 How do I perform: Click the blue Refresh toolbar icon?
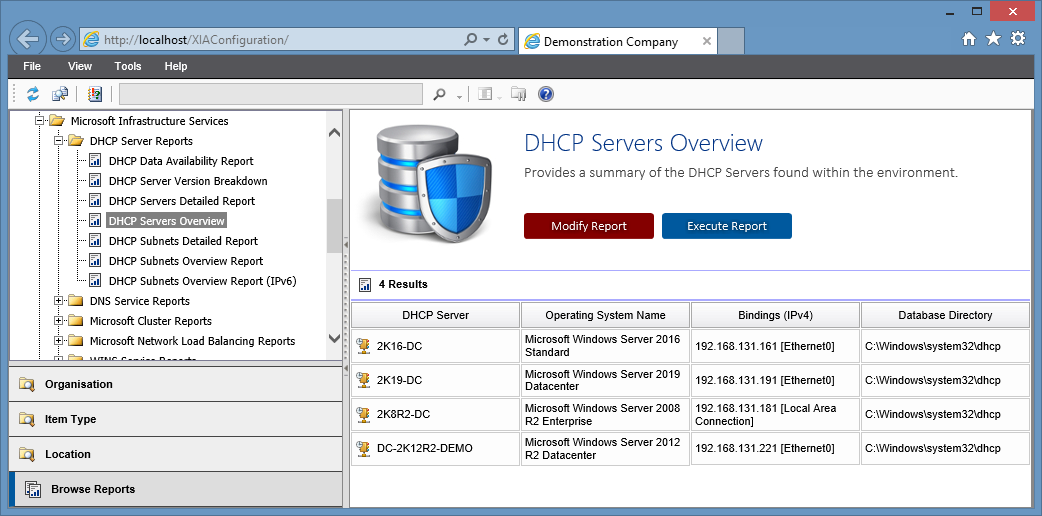point(33,94)
